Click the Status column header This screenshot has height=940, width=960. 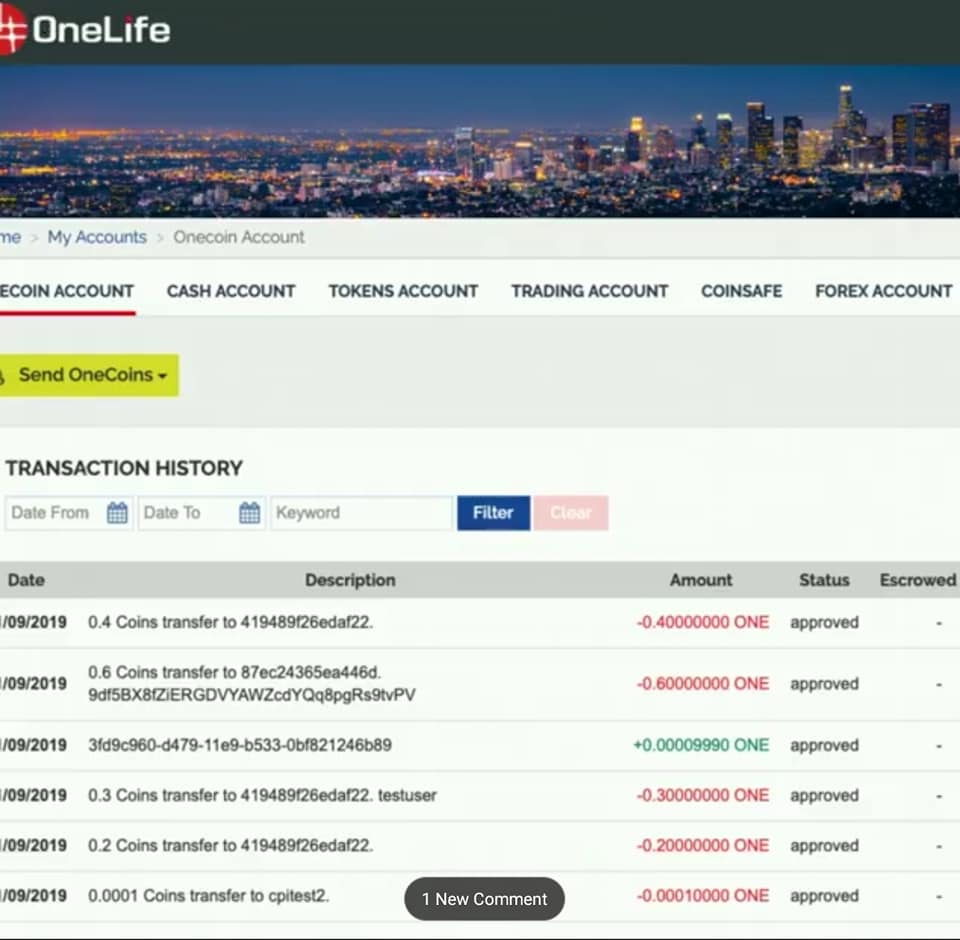point(824,580)
